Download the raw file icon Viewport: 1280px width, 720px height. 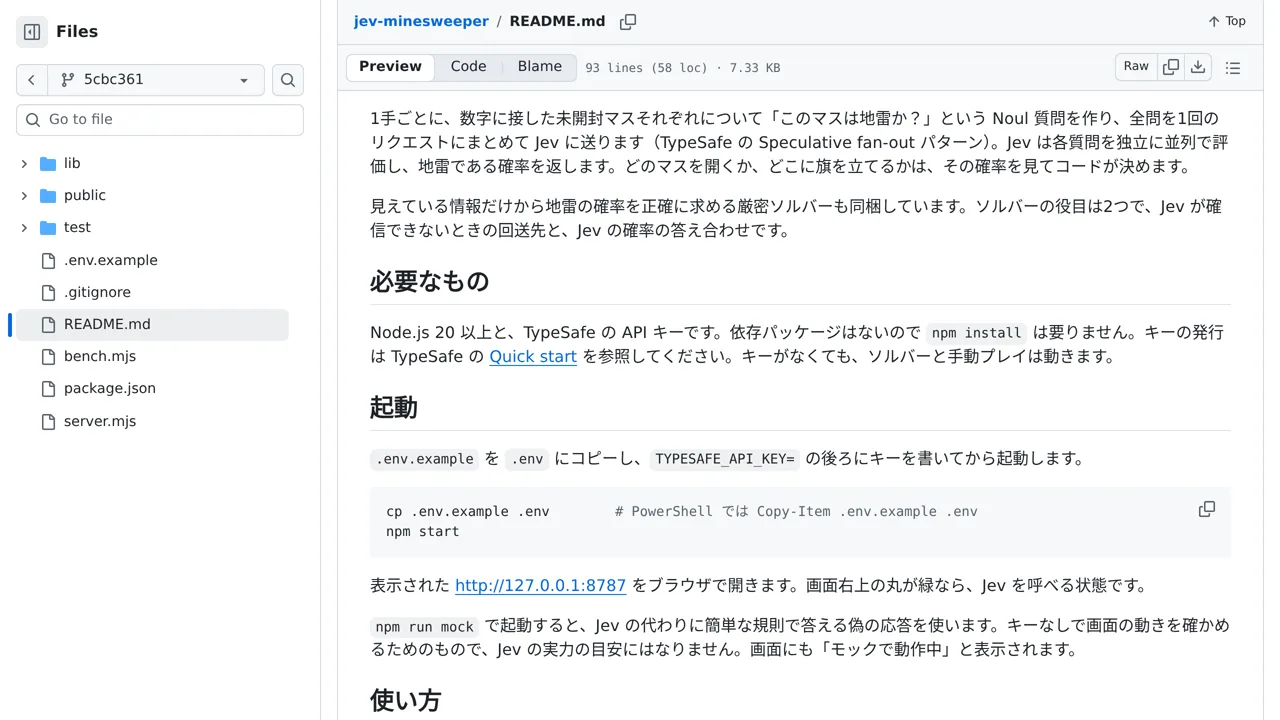(x=1198, y=67)
